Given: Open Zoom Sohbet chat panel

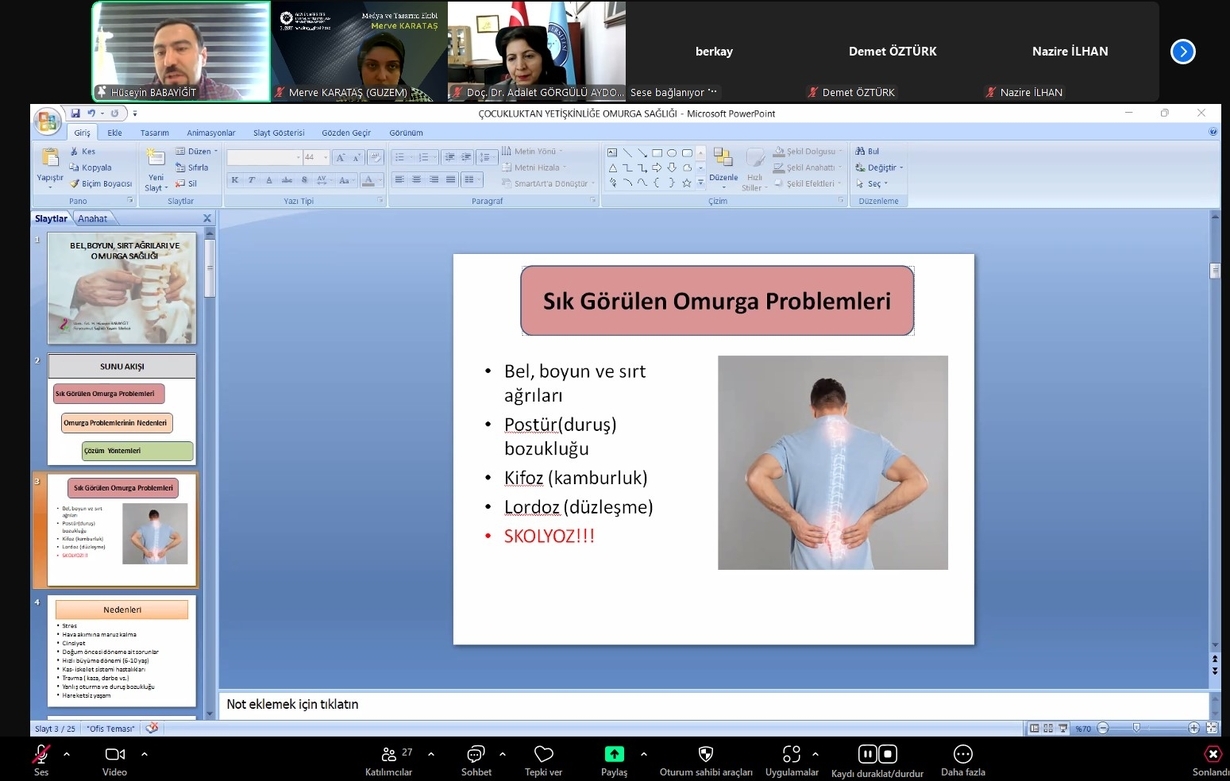Looking at the screenshot, I should (x=476, y=760).
